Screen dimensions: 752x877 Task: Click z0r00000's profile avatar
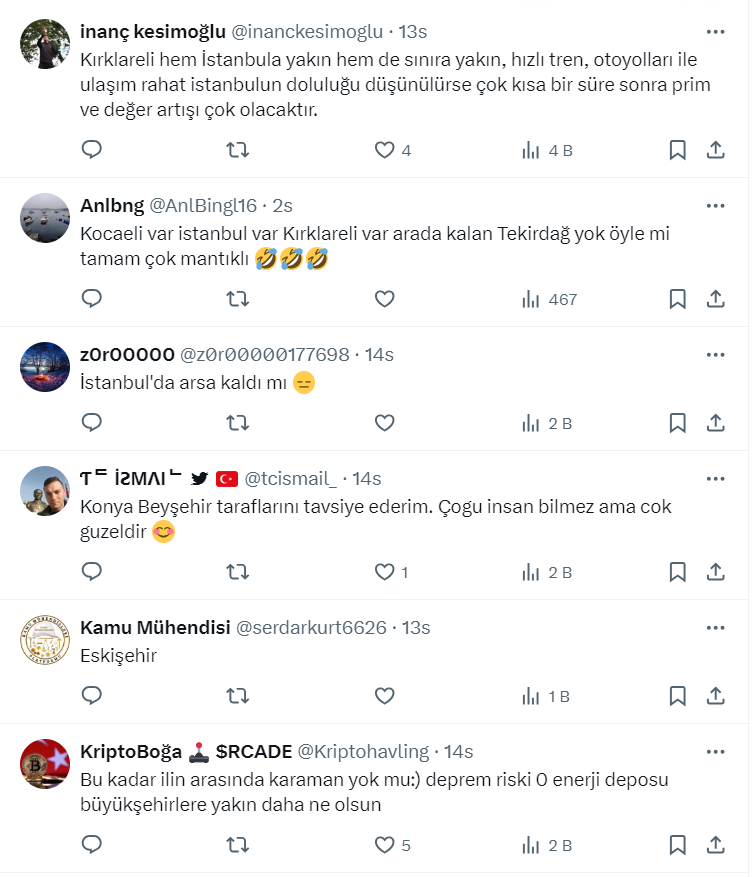click(x=45, y=367)
